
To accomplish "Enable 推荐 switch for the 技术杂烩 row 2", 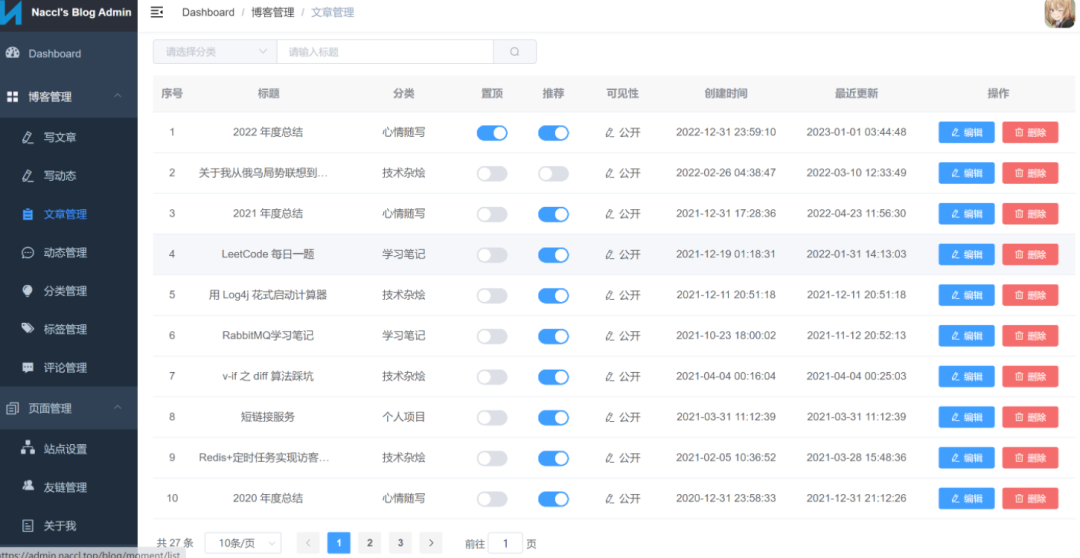I will tap(553, 174).
